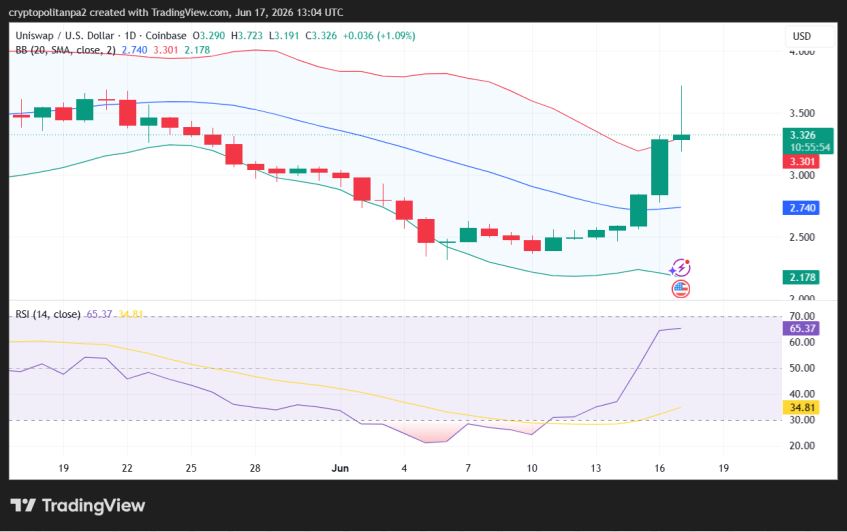Click the purple 65.37 RSI value label
The image size is (847, 532).
tap(802, 328)
